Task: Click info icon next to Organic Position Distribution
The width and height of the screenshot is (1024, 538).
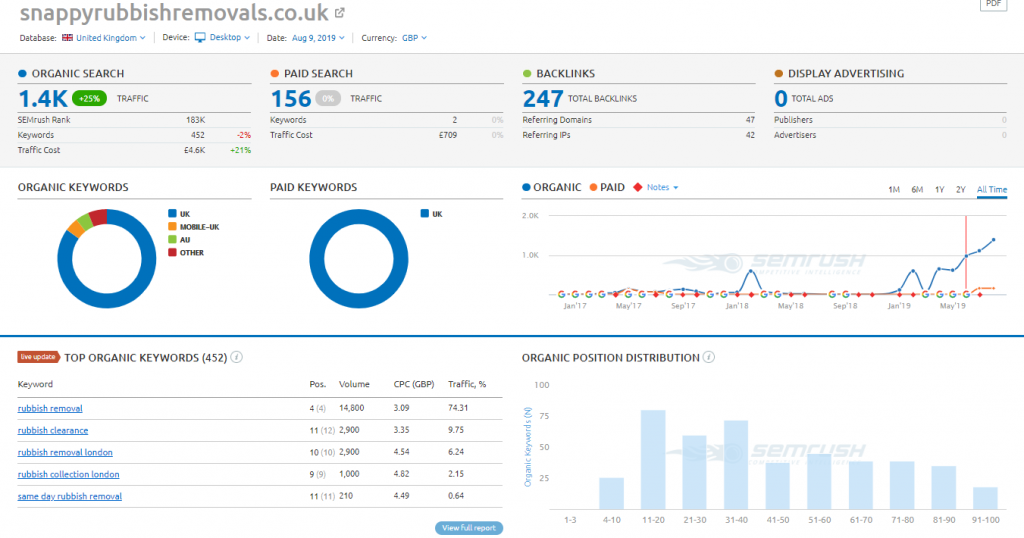Action: (709, 357)
